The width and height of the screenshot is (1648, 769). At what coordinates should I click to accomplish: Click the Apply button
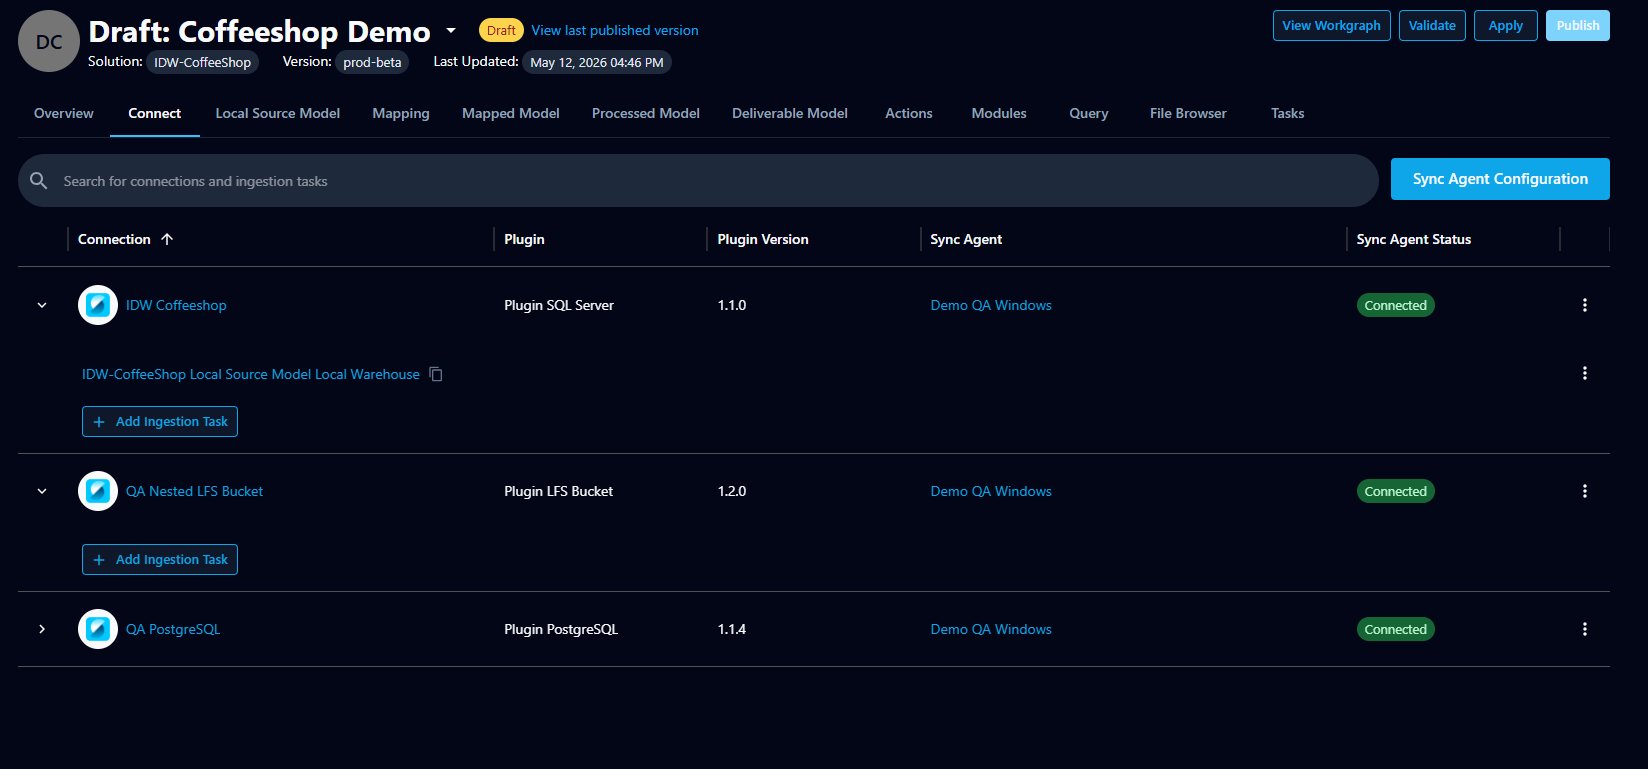[x=1505, y=26]
